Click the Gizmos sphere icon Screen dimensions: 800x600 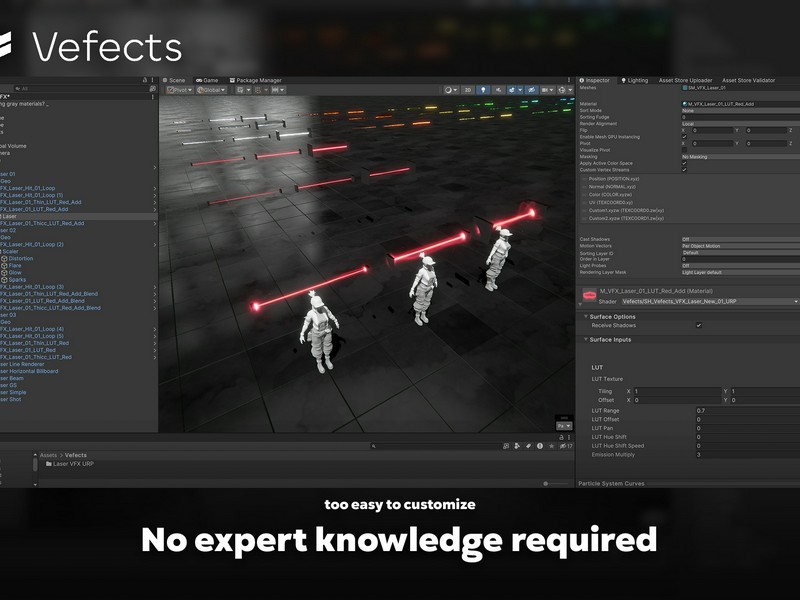pyautogui.click(x=562, y=90)
